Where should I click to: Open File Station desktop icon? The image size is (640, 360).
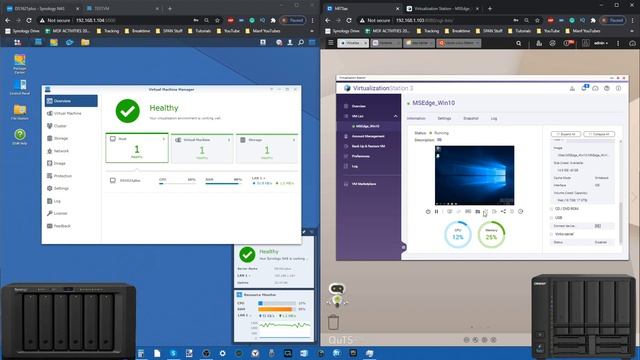click(20, 112)
